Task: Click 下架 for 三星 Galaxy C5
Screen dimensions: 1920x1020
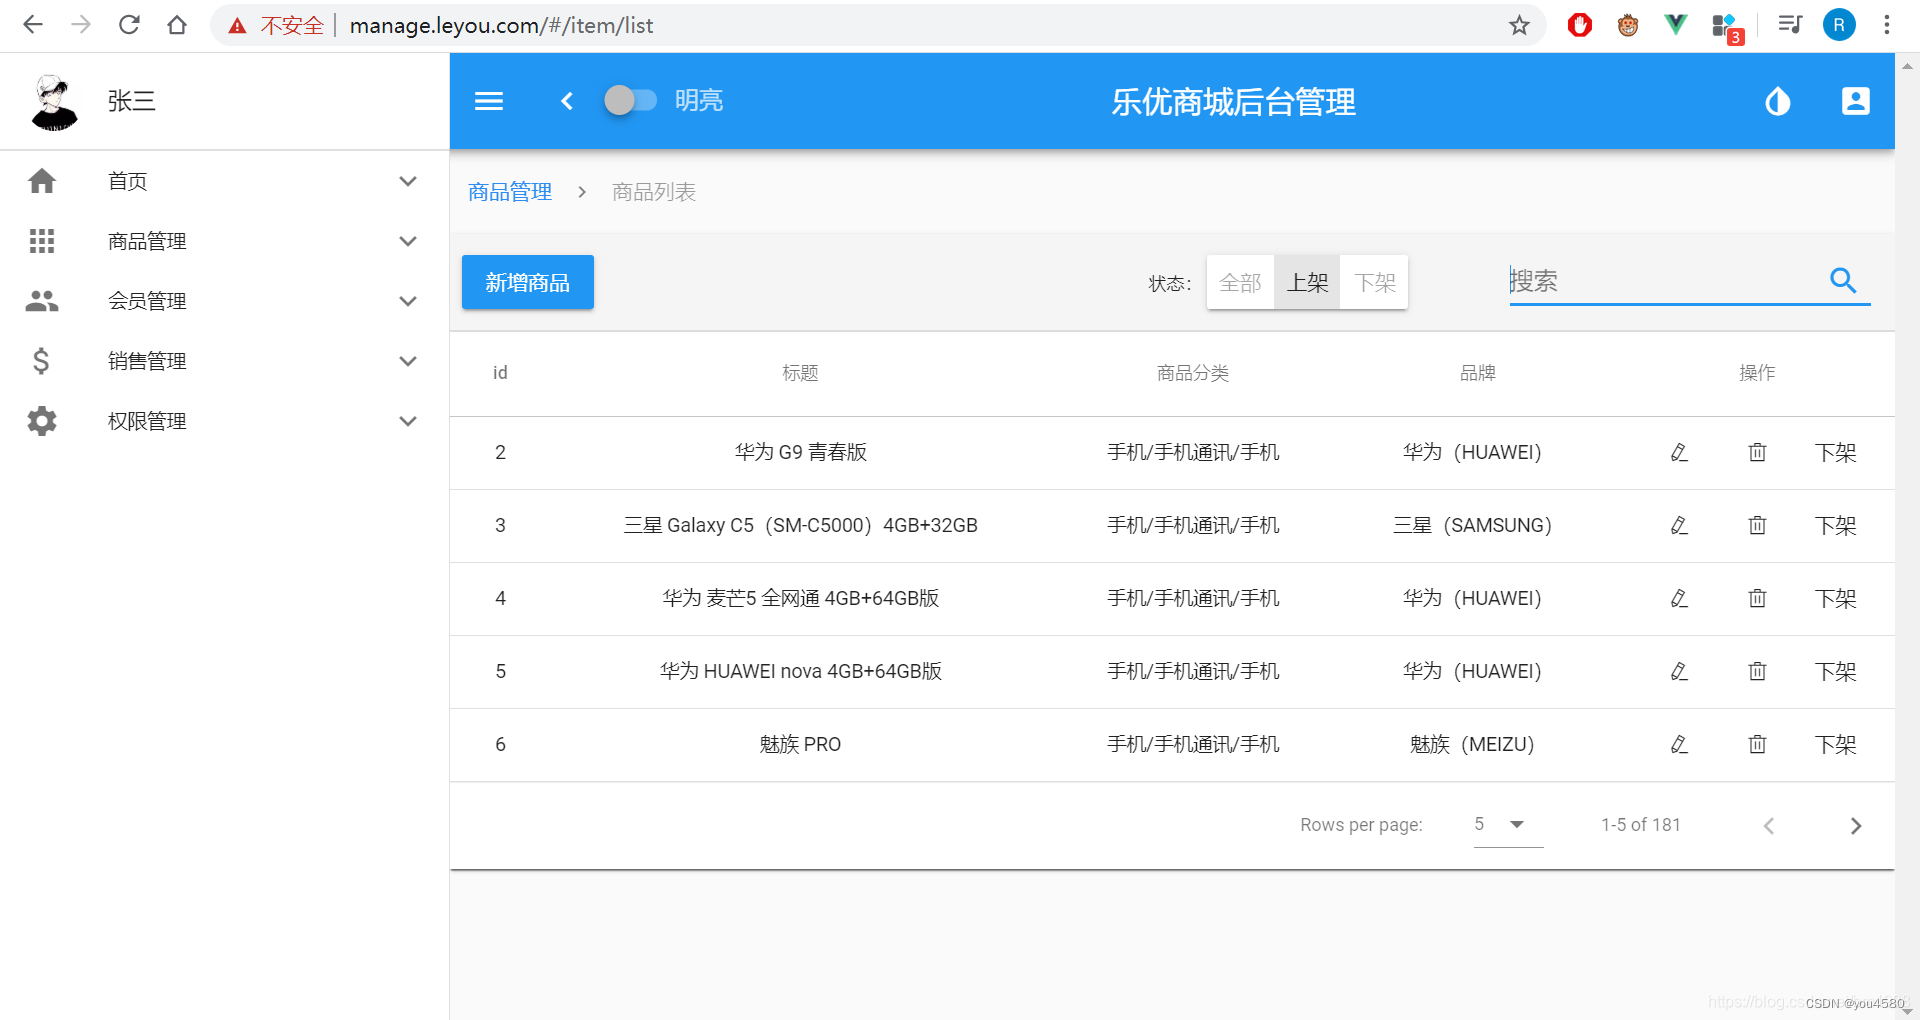Action: [x=1835, y=526]
